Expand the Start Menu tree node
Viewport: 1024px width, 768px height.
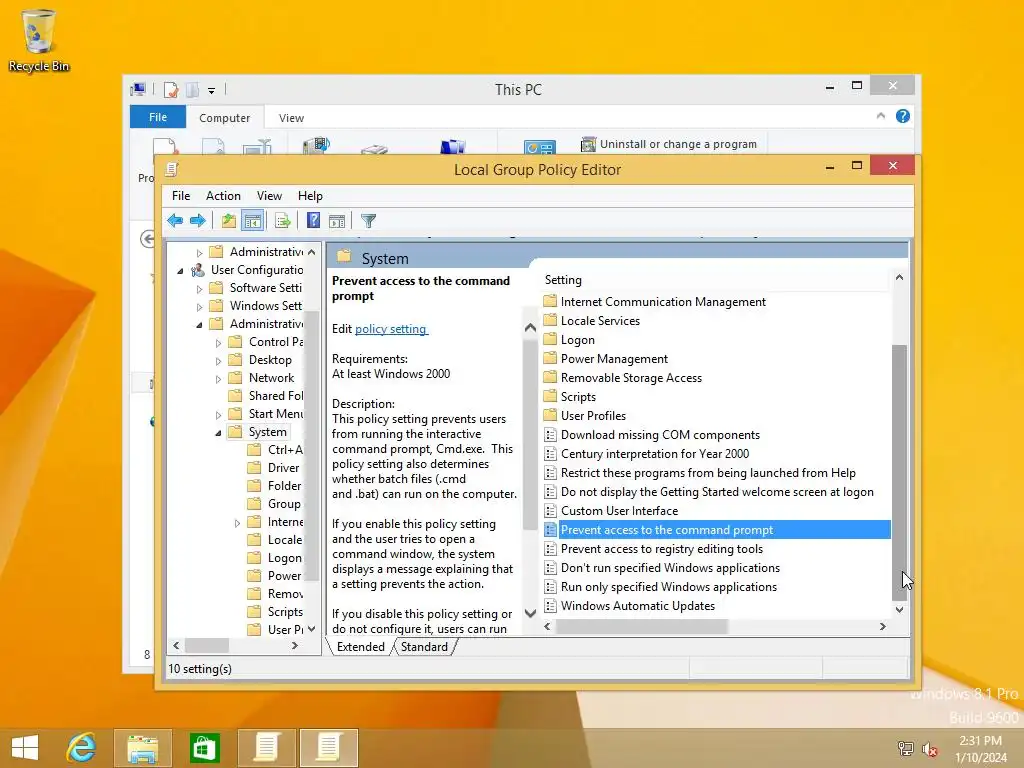pos(219,414)
